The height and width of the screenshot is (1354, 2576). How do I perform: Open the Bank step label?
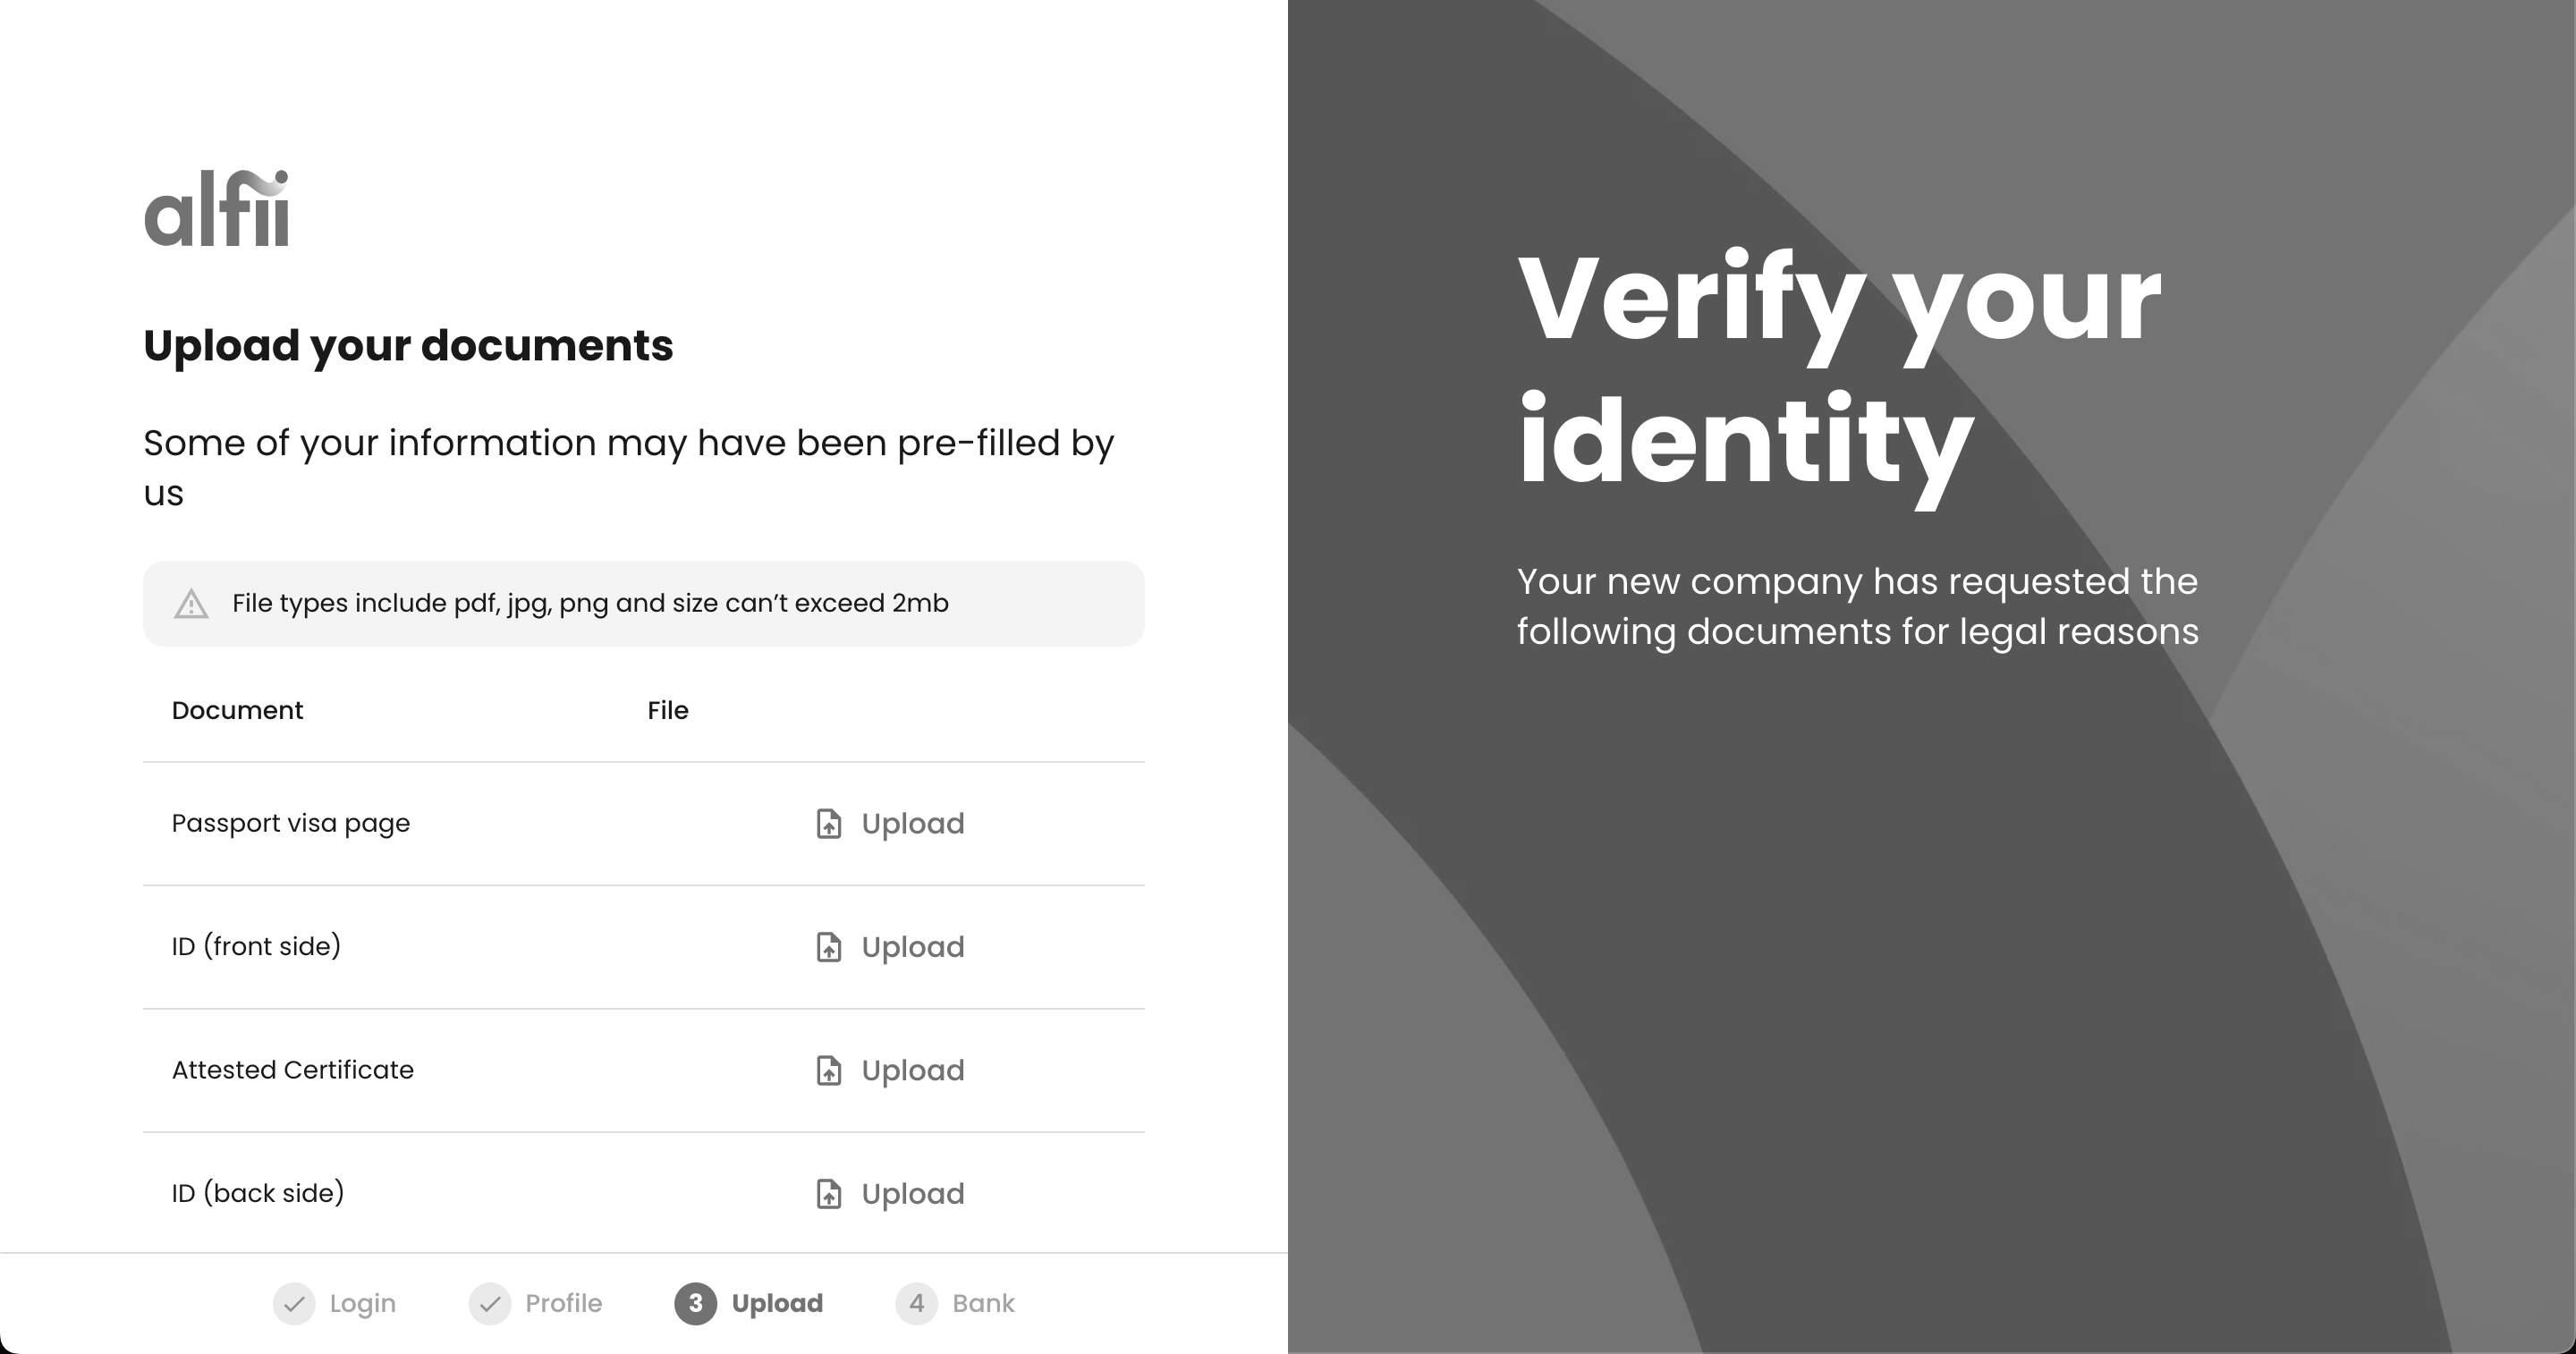tap(983, 1304)
